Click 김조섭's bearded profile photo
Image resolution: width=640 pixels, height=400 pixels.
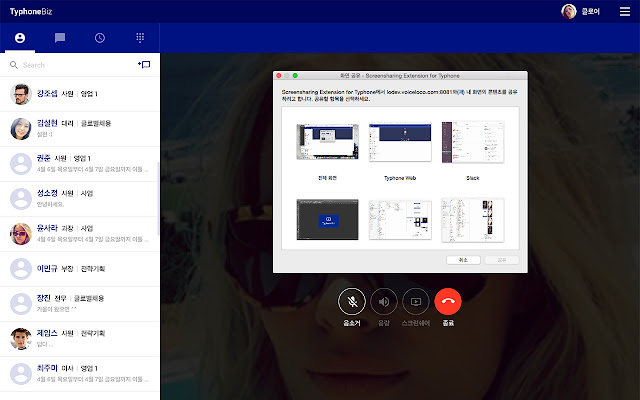pyautogui.click(x=21, y=94)
